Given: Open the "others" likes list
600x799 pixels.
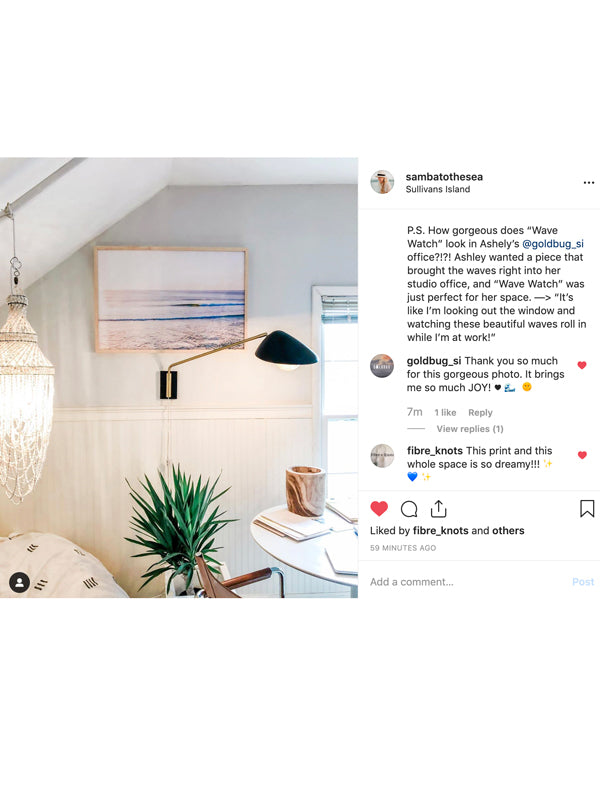Looking at the screenshot, I should (508, 530).
